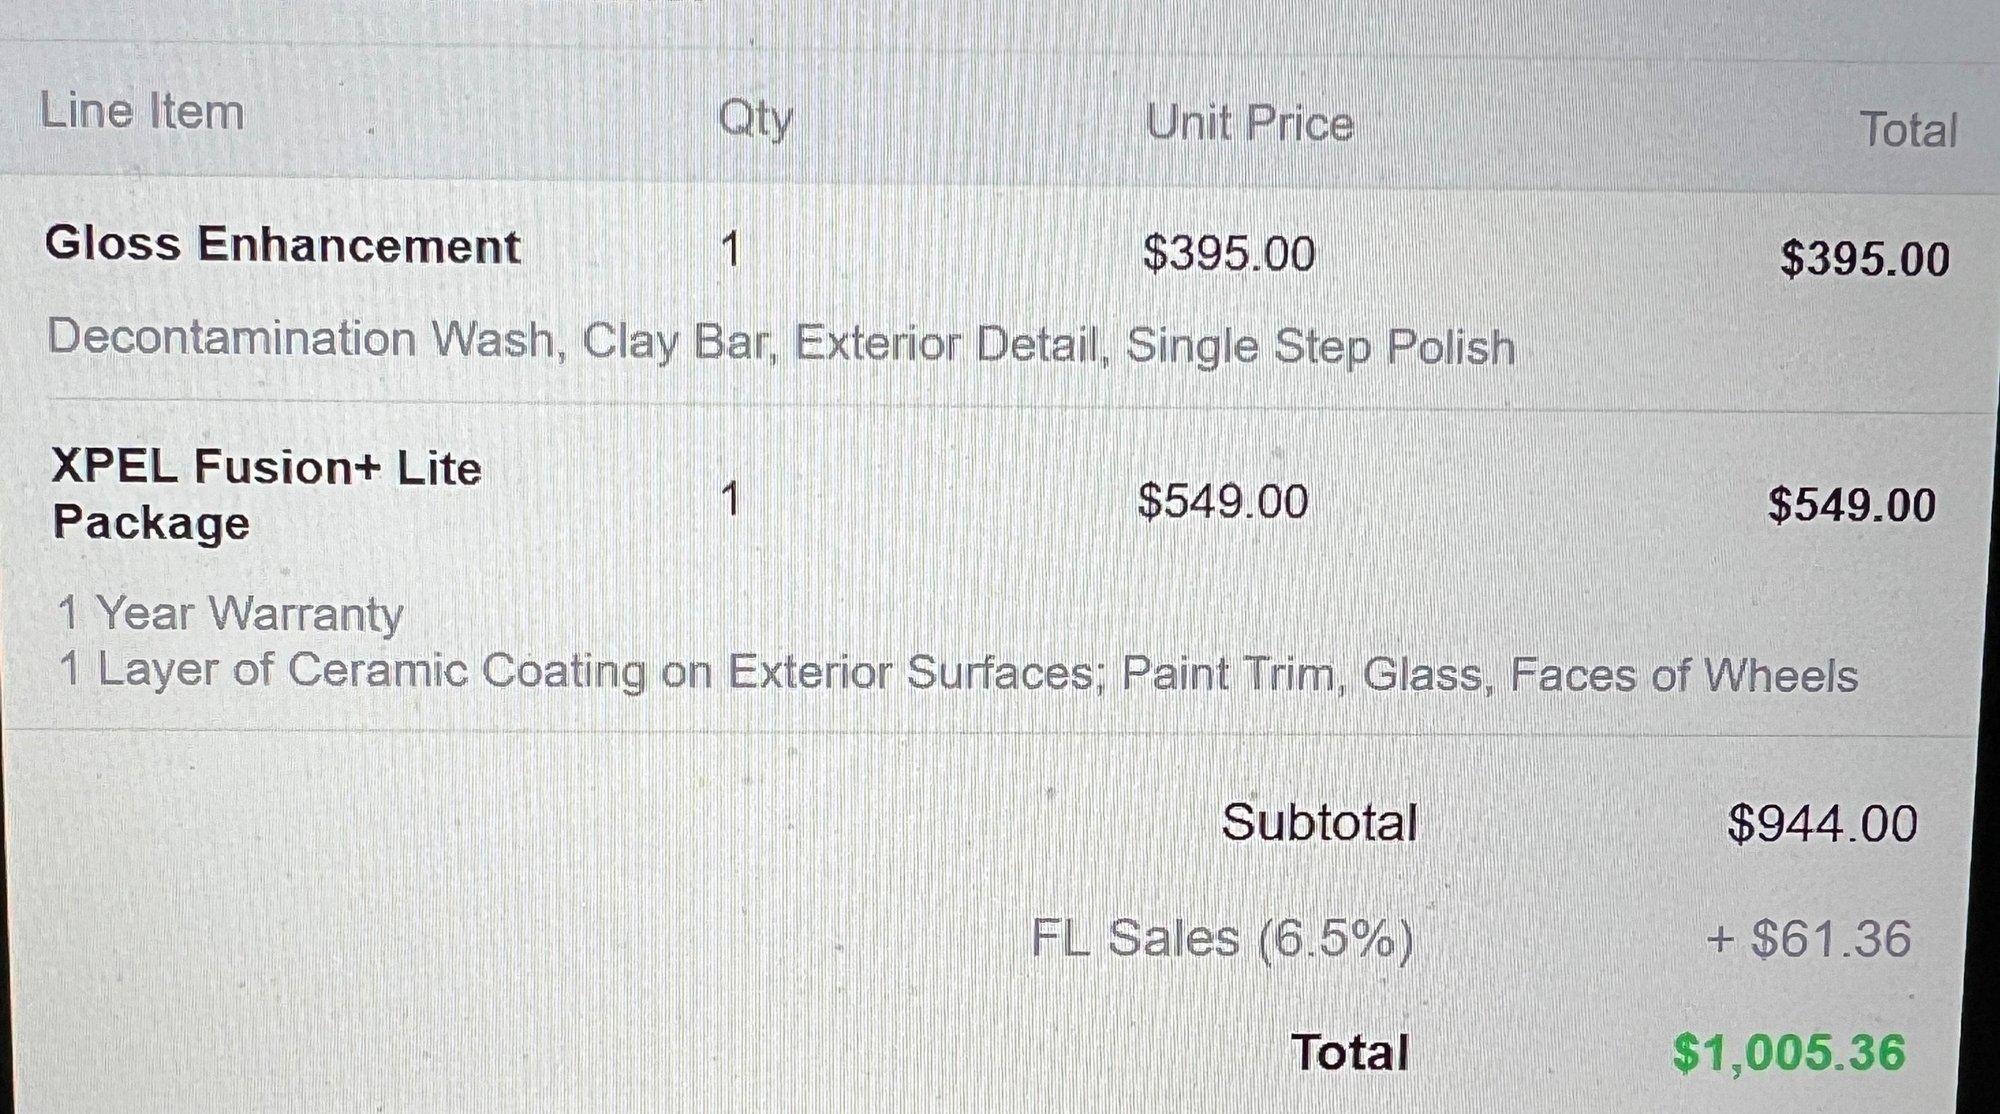Click the Gloss Enhancement quantity value
2000x1114 pixels.
pos(731,249)
